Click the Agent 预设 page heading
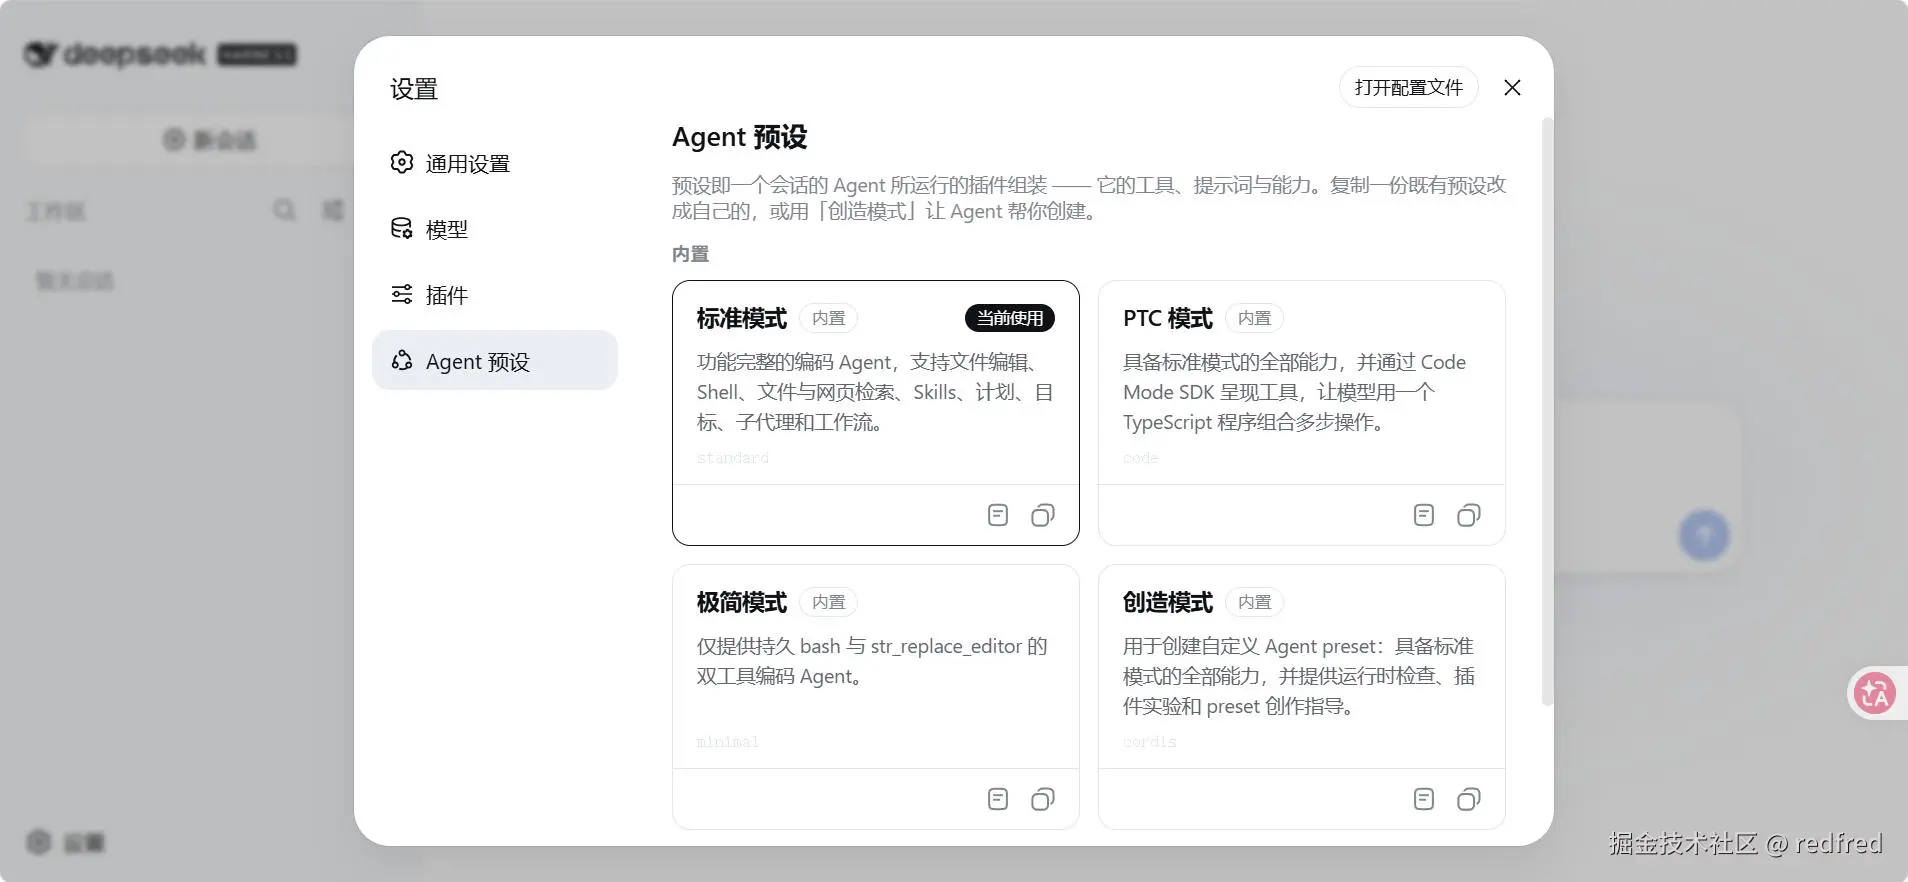The height and width of the screenshot is (882, 1908). tap(739, 137)
